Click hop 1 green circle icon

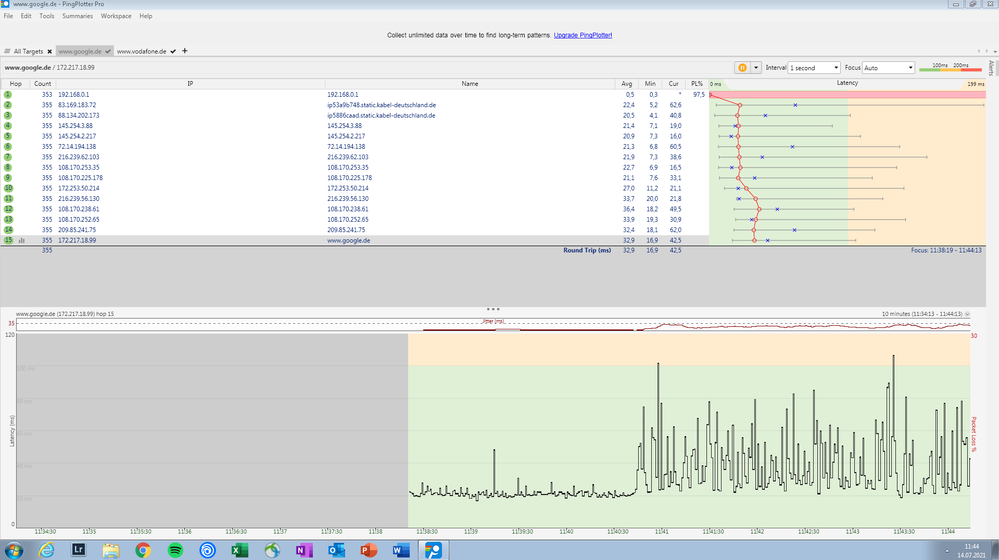tap(8, 94)
